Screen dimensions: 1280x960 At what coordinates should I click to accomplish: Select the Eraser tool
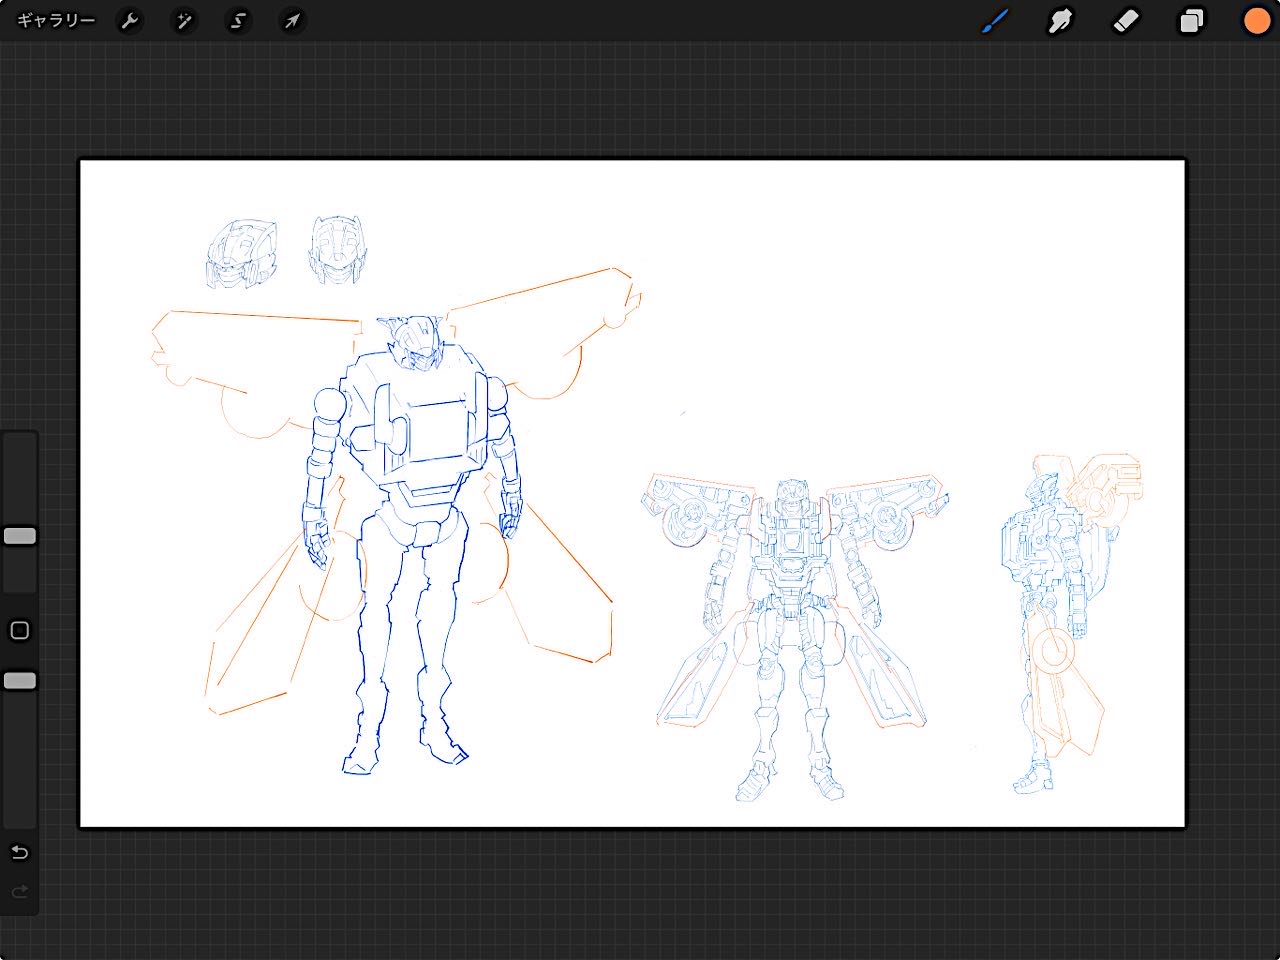click(1126, 20)
